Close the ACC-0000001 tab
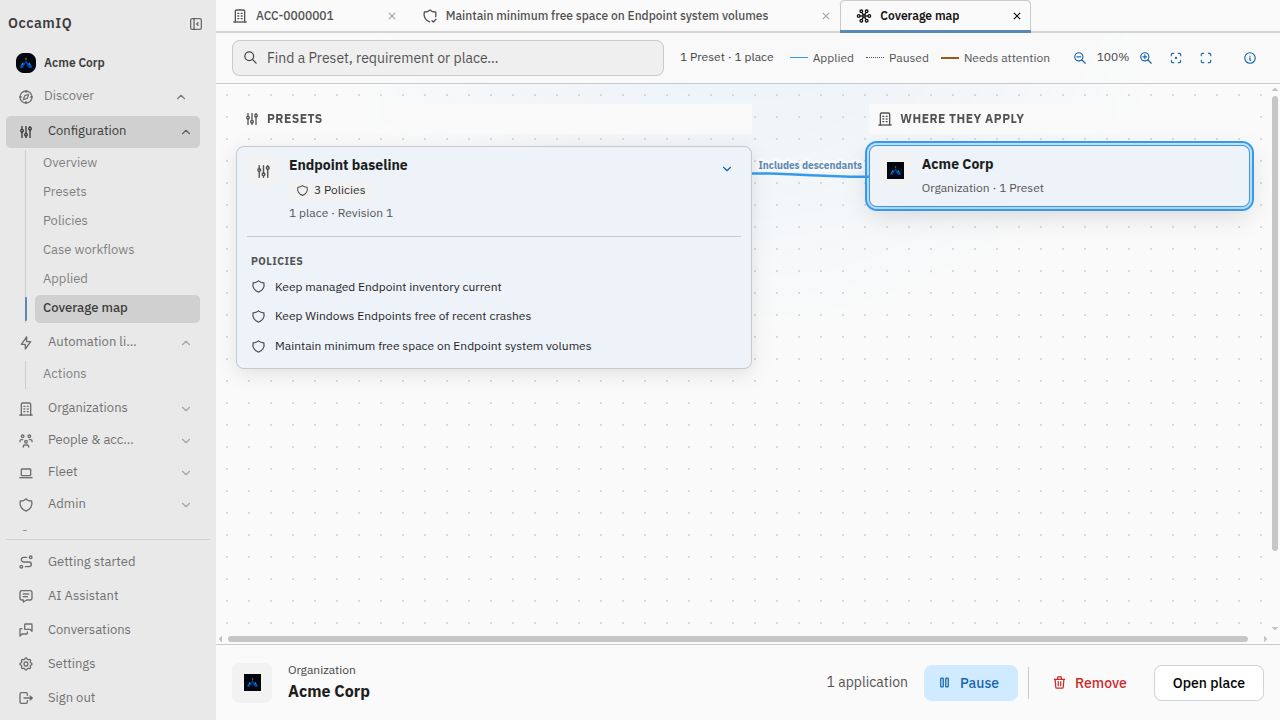This screenshot has width=1280, height=720. [392, 16]
